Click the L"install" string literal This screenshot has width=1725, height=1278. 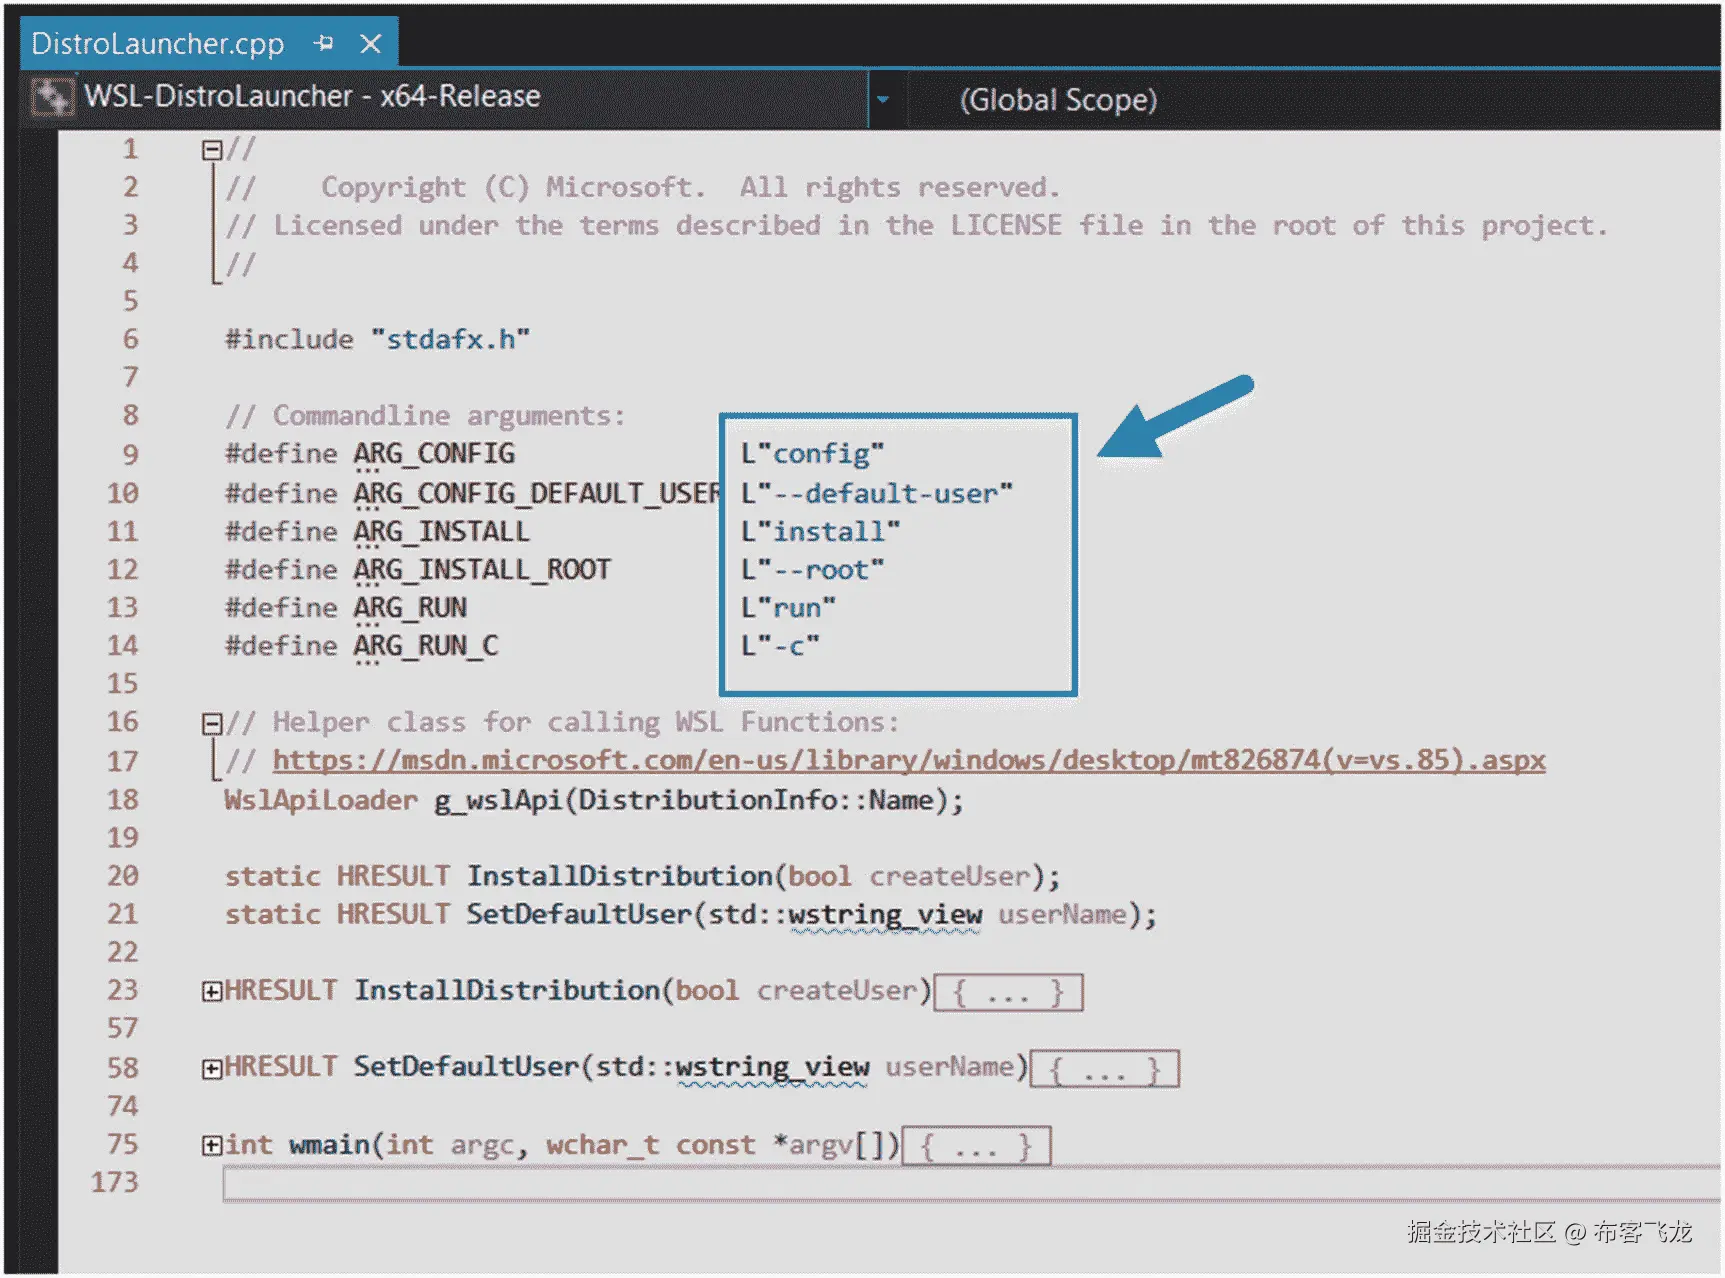pos(820,532)
